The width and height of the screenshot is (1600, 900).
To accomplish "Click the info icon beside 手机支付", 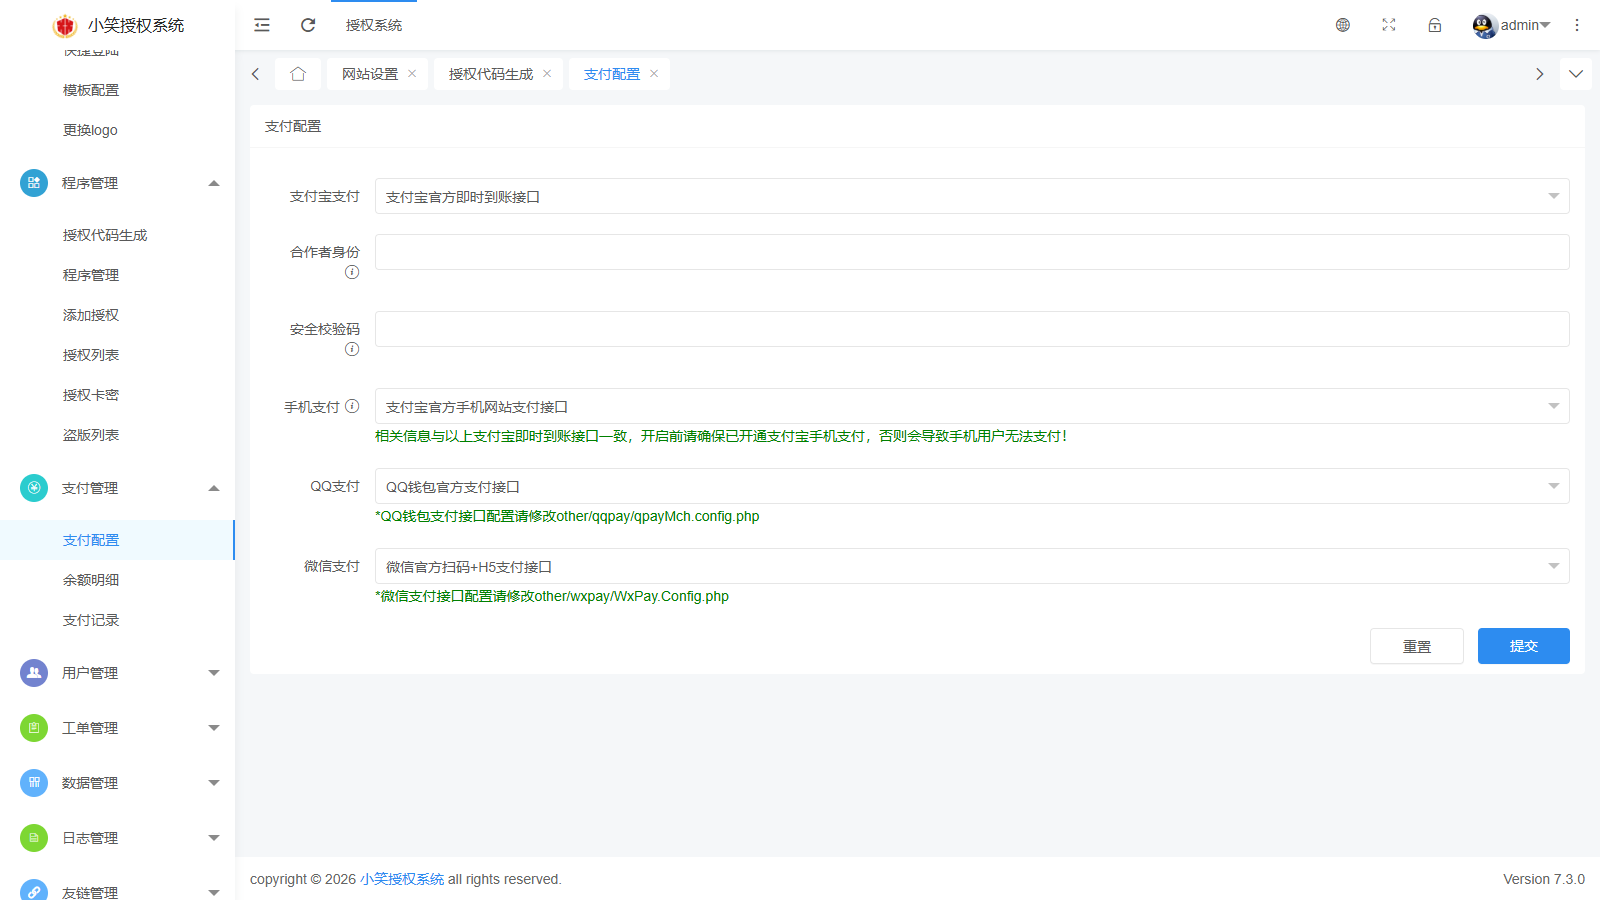I will click(352, 406).
